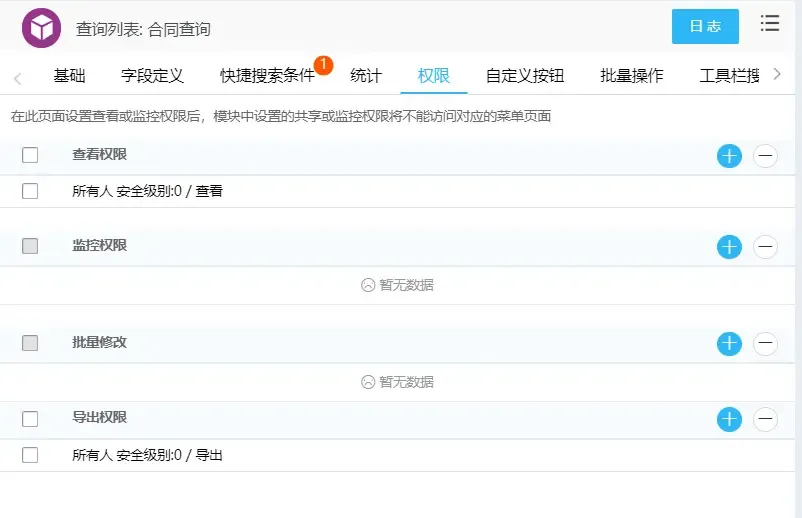Click the 导出权限 section label

coord(99,417)
